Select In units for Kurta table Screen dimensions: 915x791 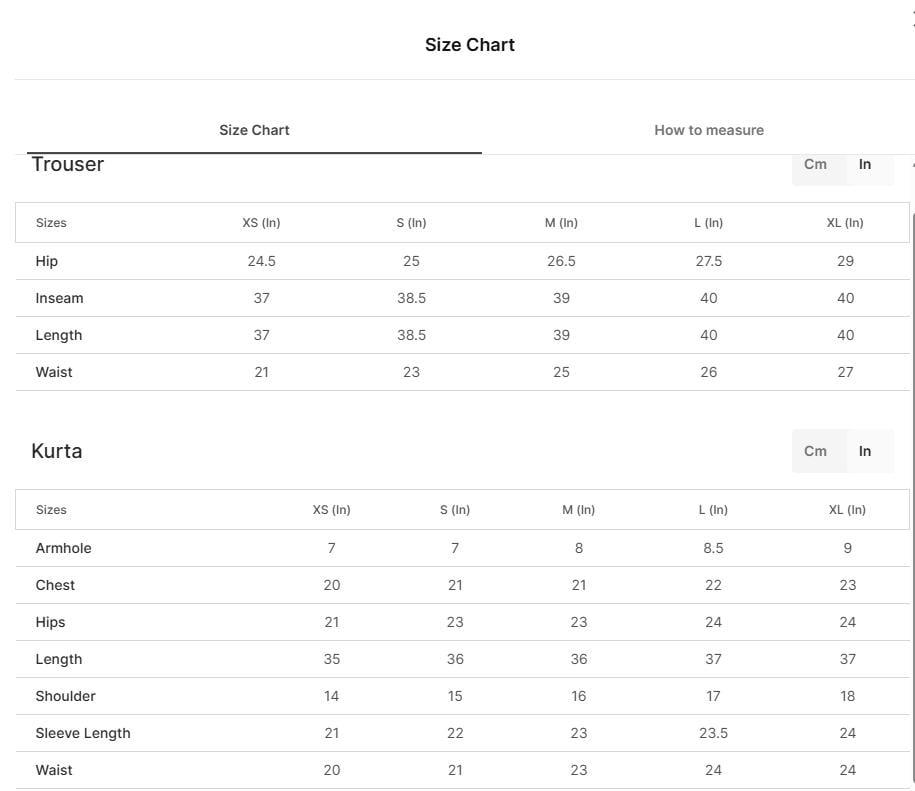coord(864,452)
